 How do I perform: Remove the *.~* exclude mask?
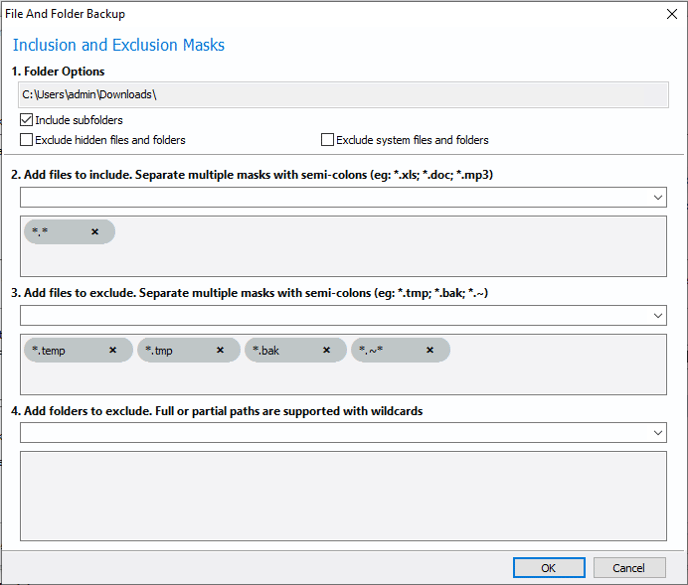pos(430,350)
